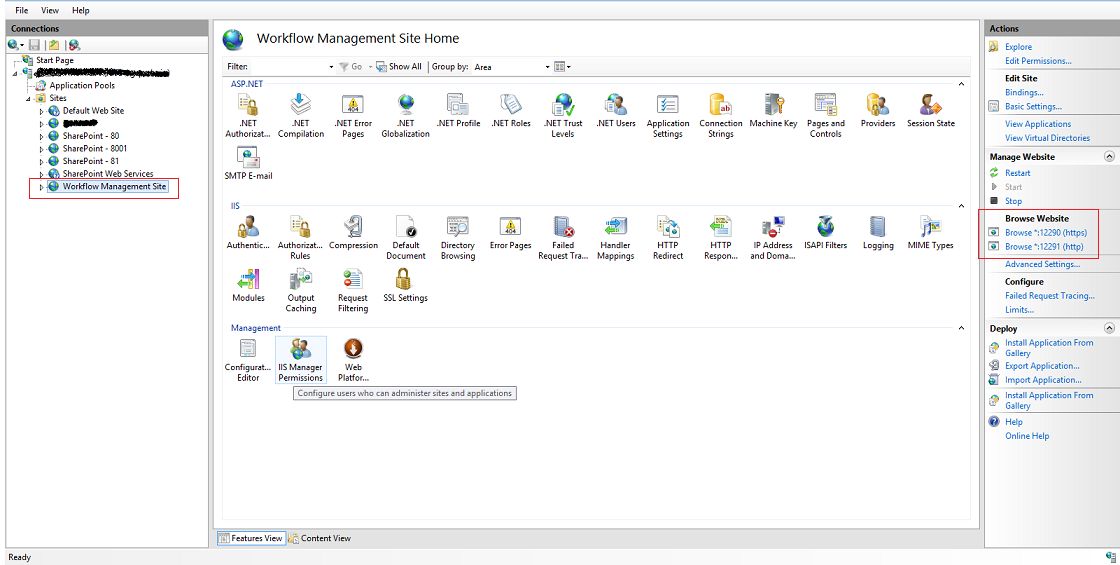Open ISAPI Filters feature
The image size is (1120, 565).
(826, 233)
